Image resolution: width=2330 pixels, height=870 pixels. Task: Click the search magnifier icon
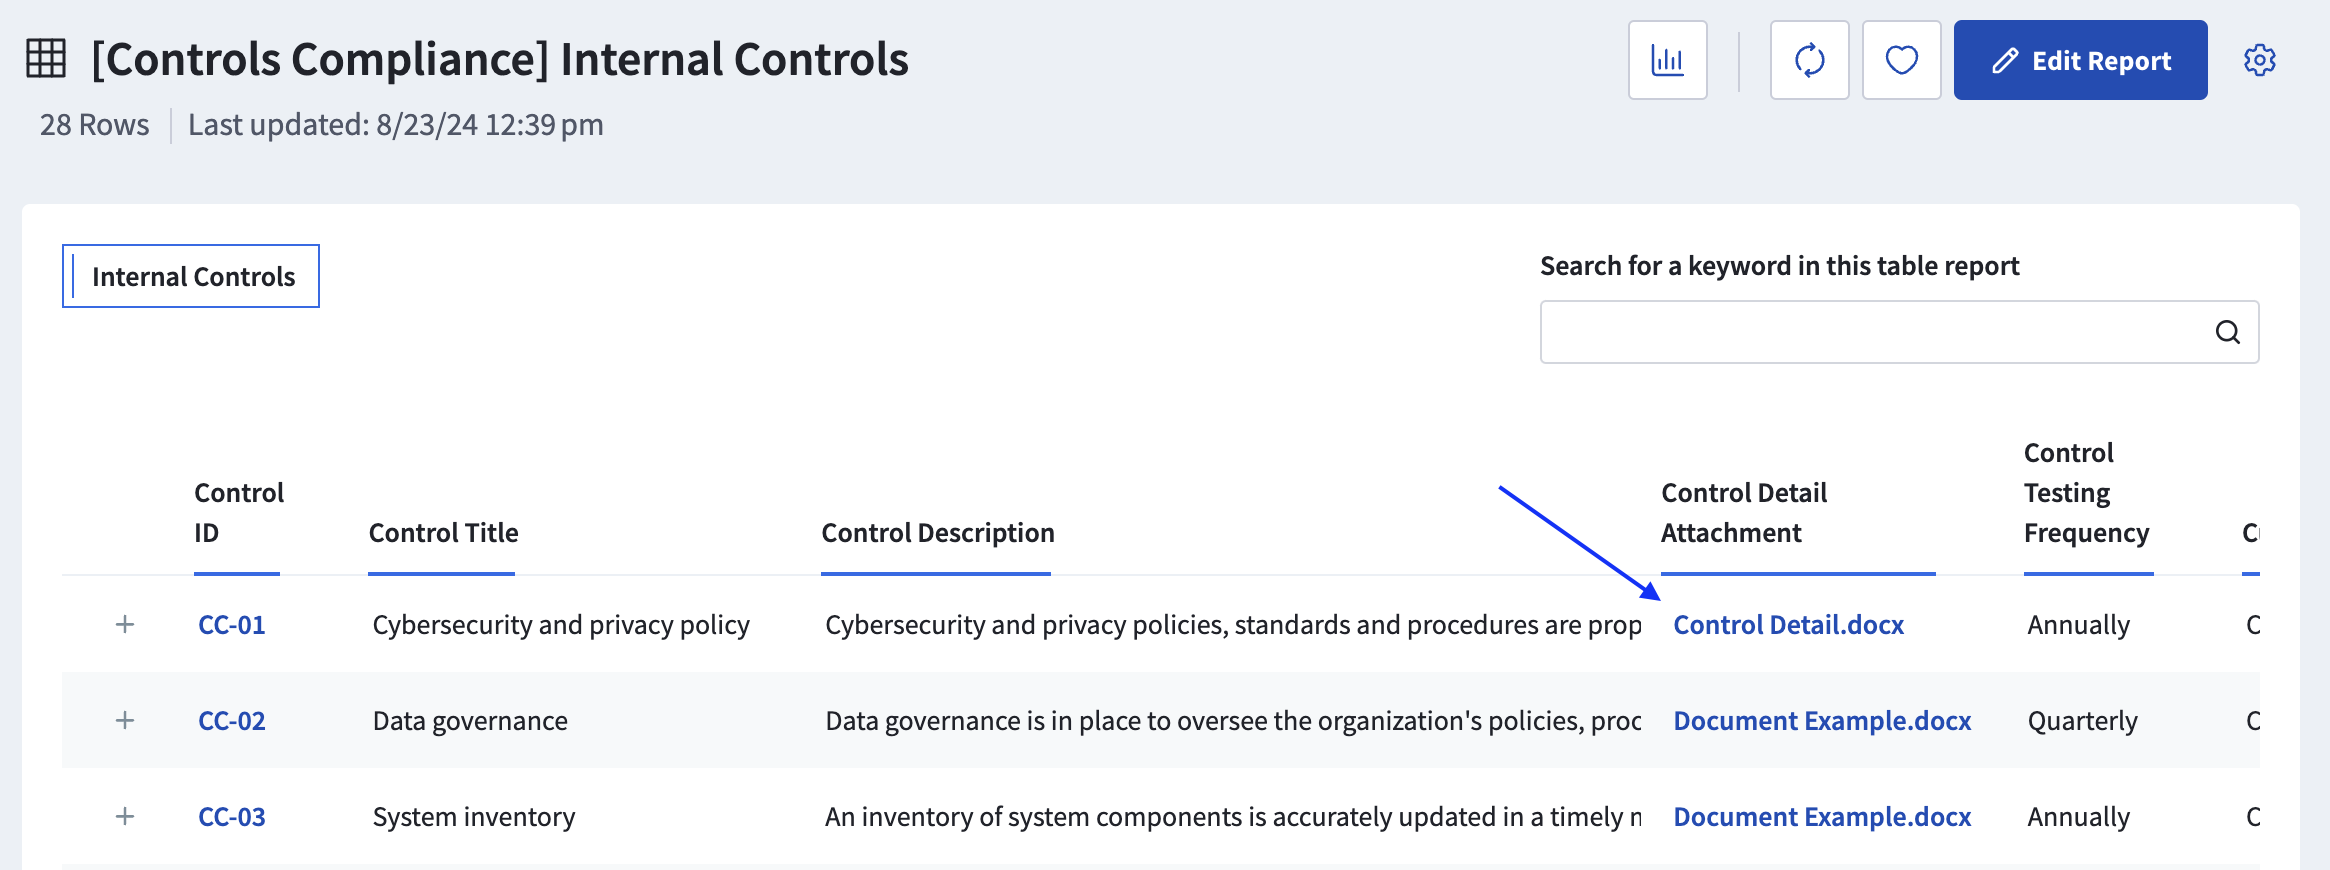click(2227, 332)
